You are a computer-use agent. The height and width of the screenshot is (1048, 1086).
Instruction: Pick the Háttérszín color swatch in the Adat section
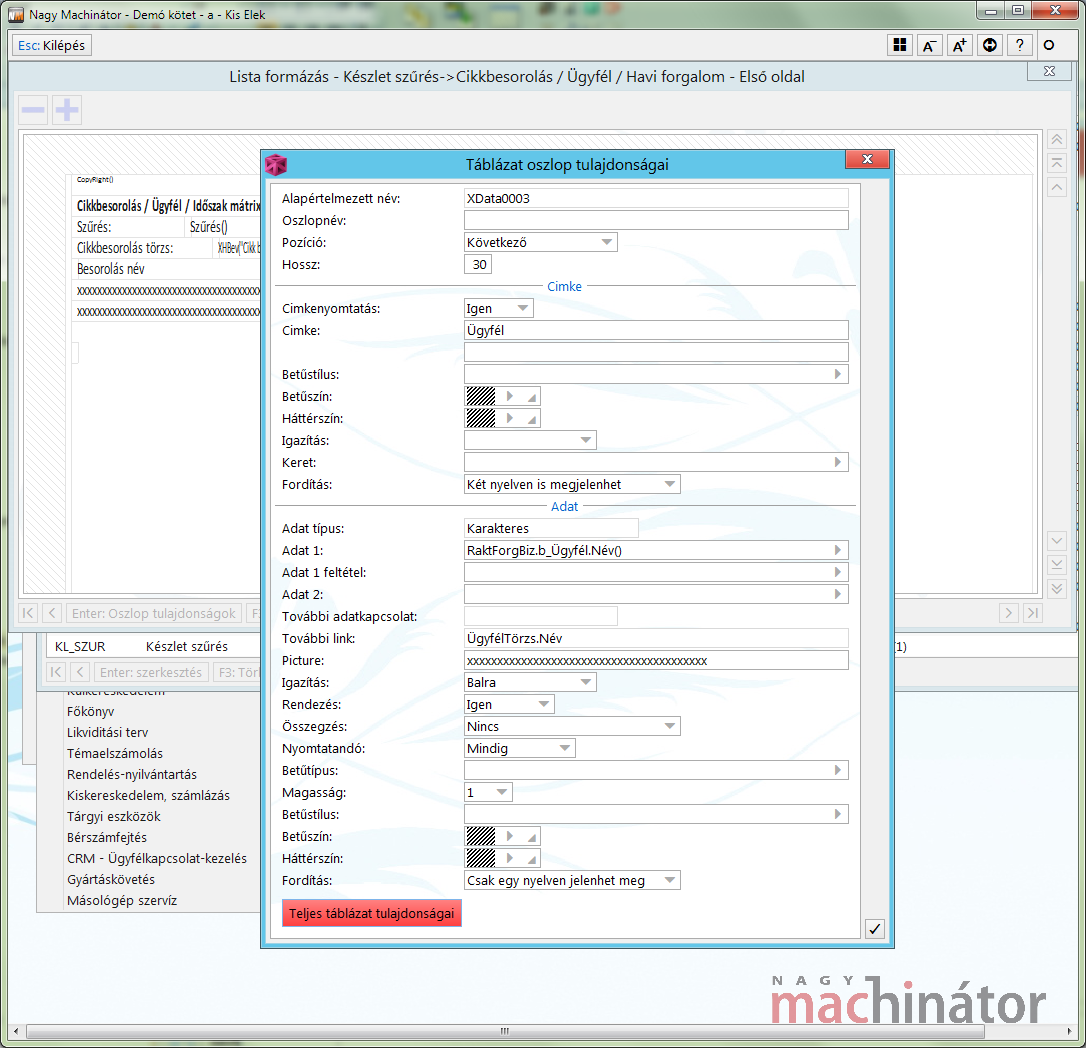click(x=481, y=858)
